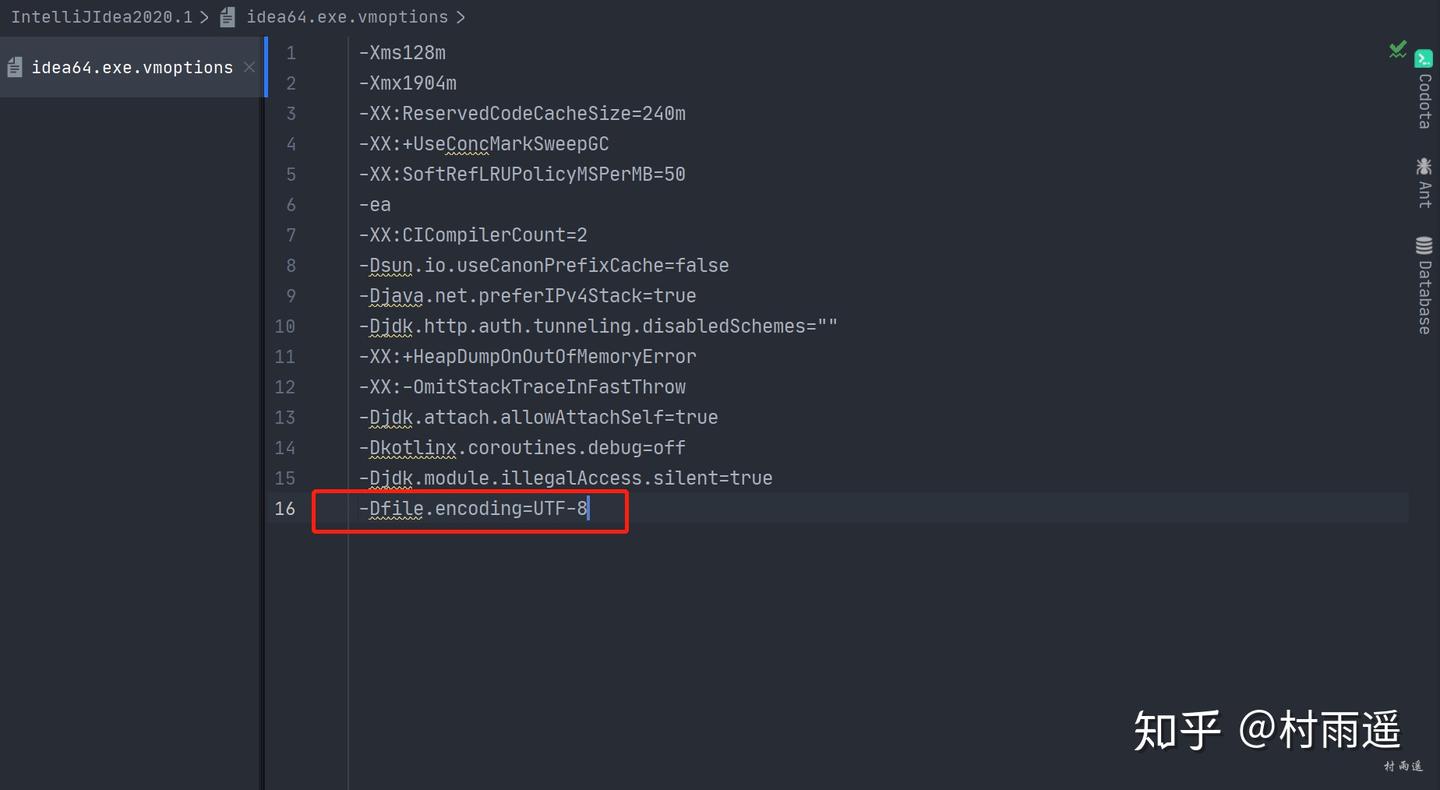Click the green inspections status checkmark
Image resolution: width=1440 pixels, height=790 pixels.
click(x=1397, y=50)
